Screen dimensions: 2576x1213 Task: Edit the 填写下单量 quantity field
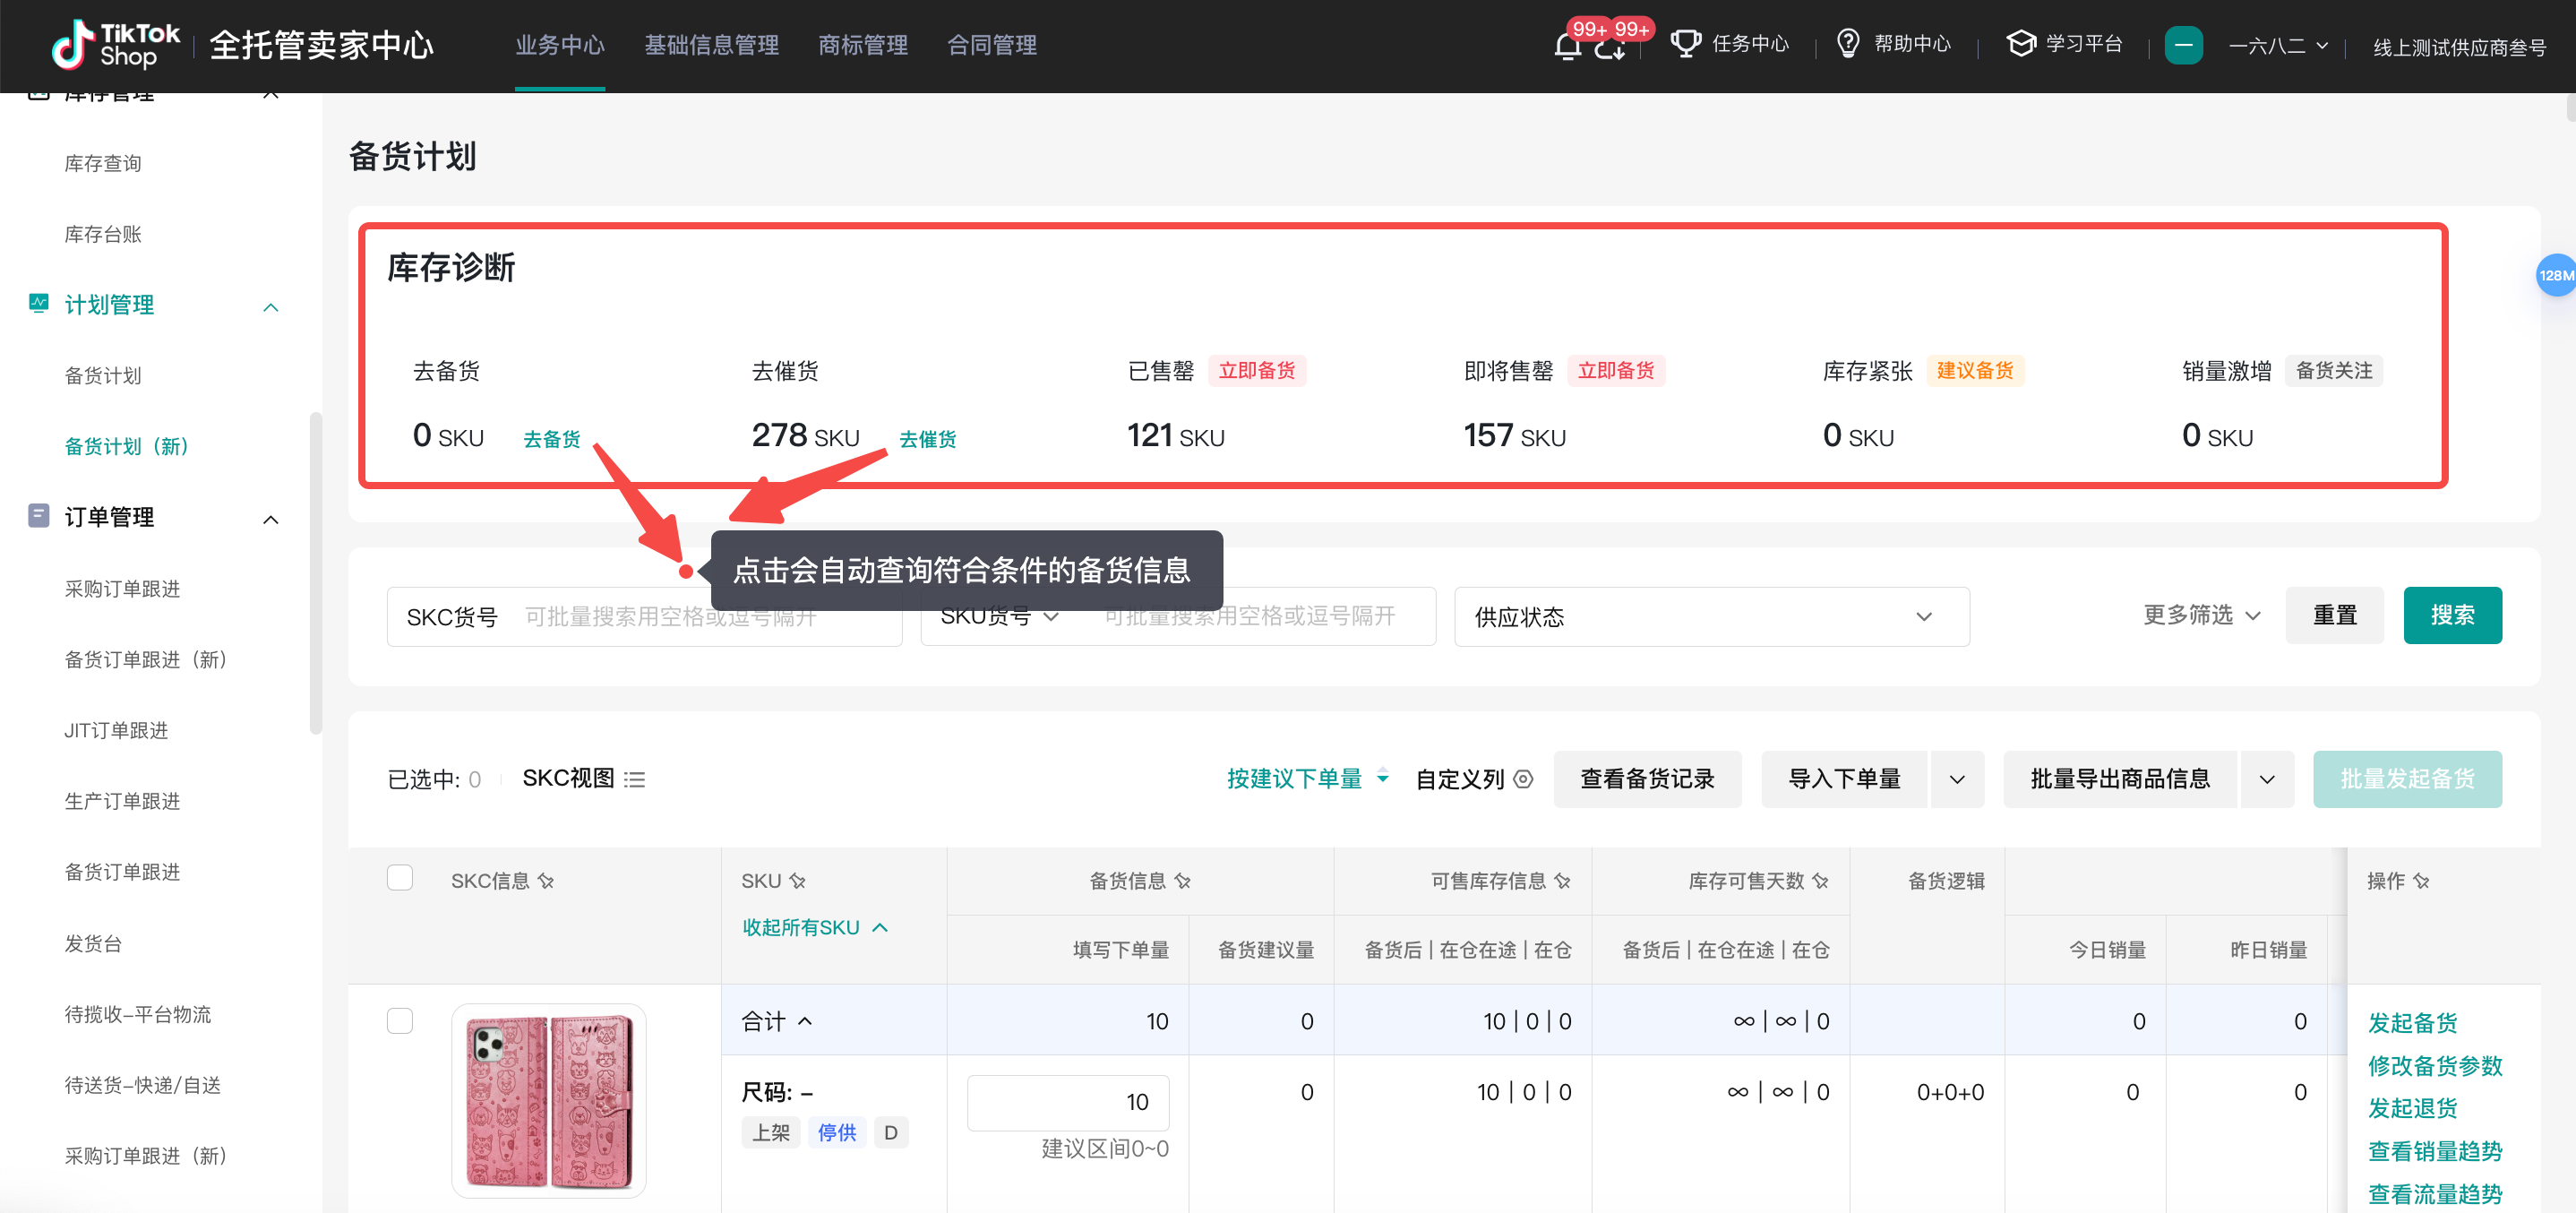[1067, 1102]
